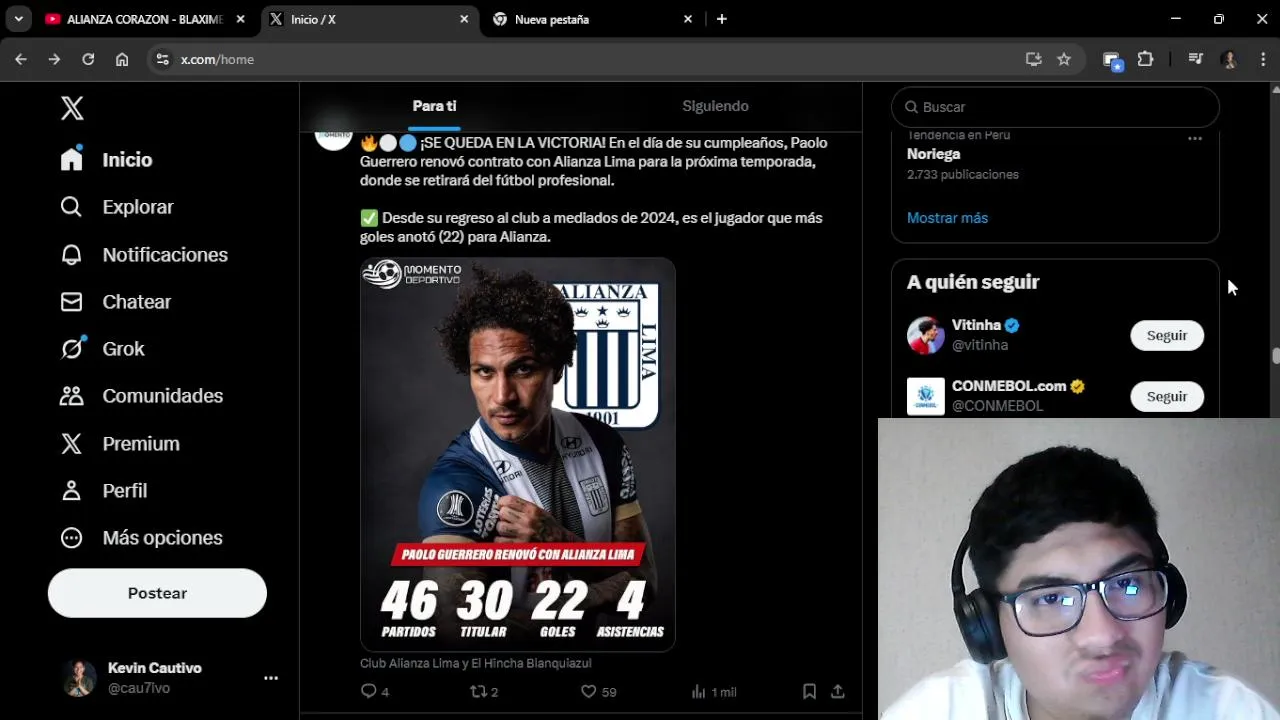Close the Nueva pestaña tab
This screenshot has height=720, width=1280.
(x=688, y=19)
